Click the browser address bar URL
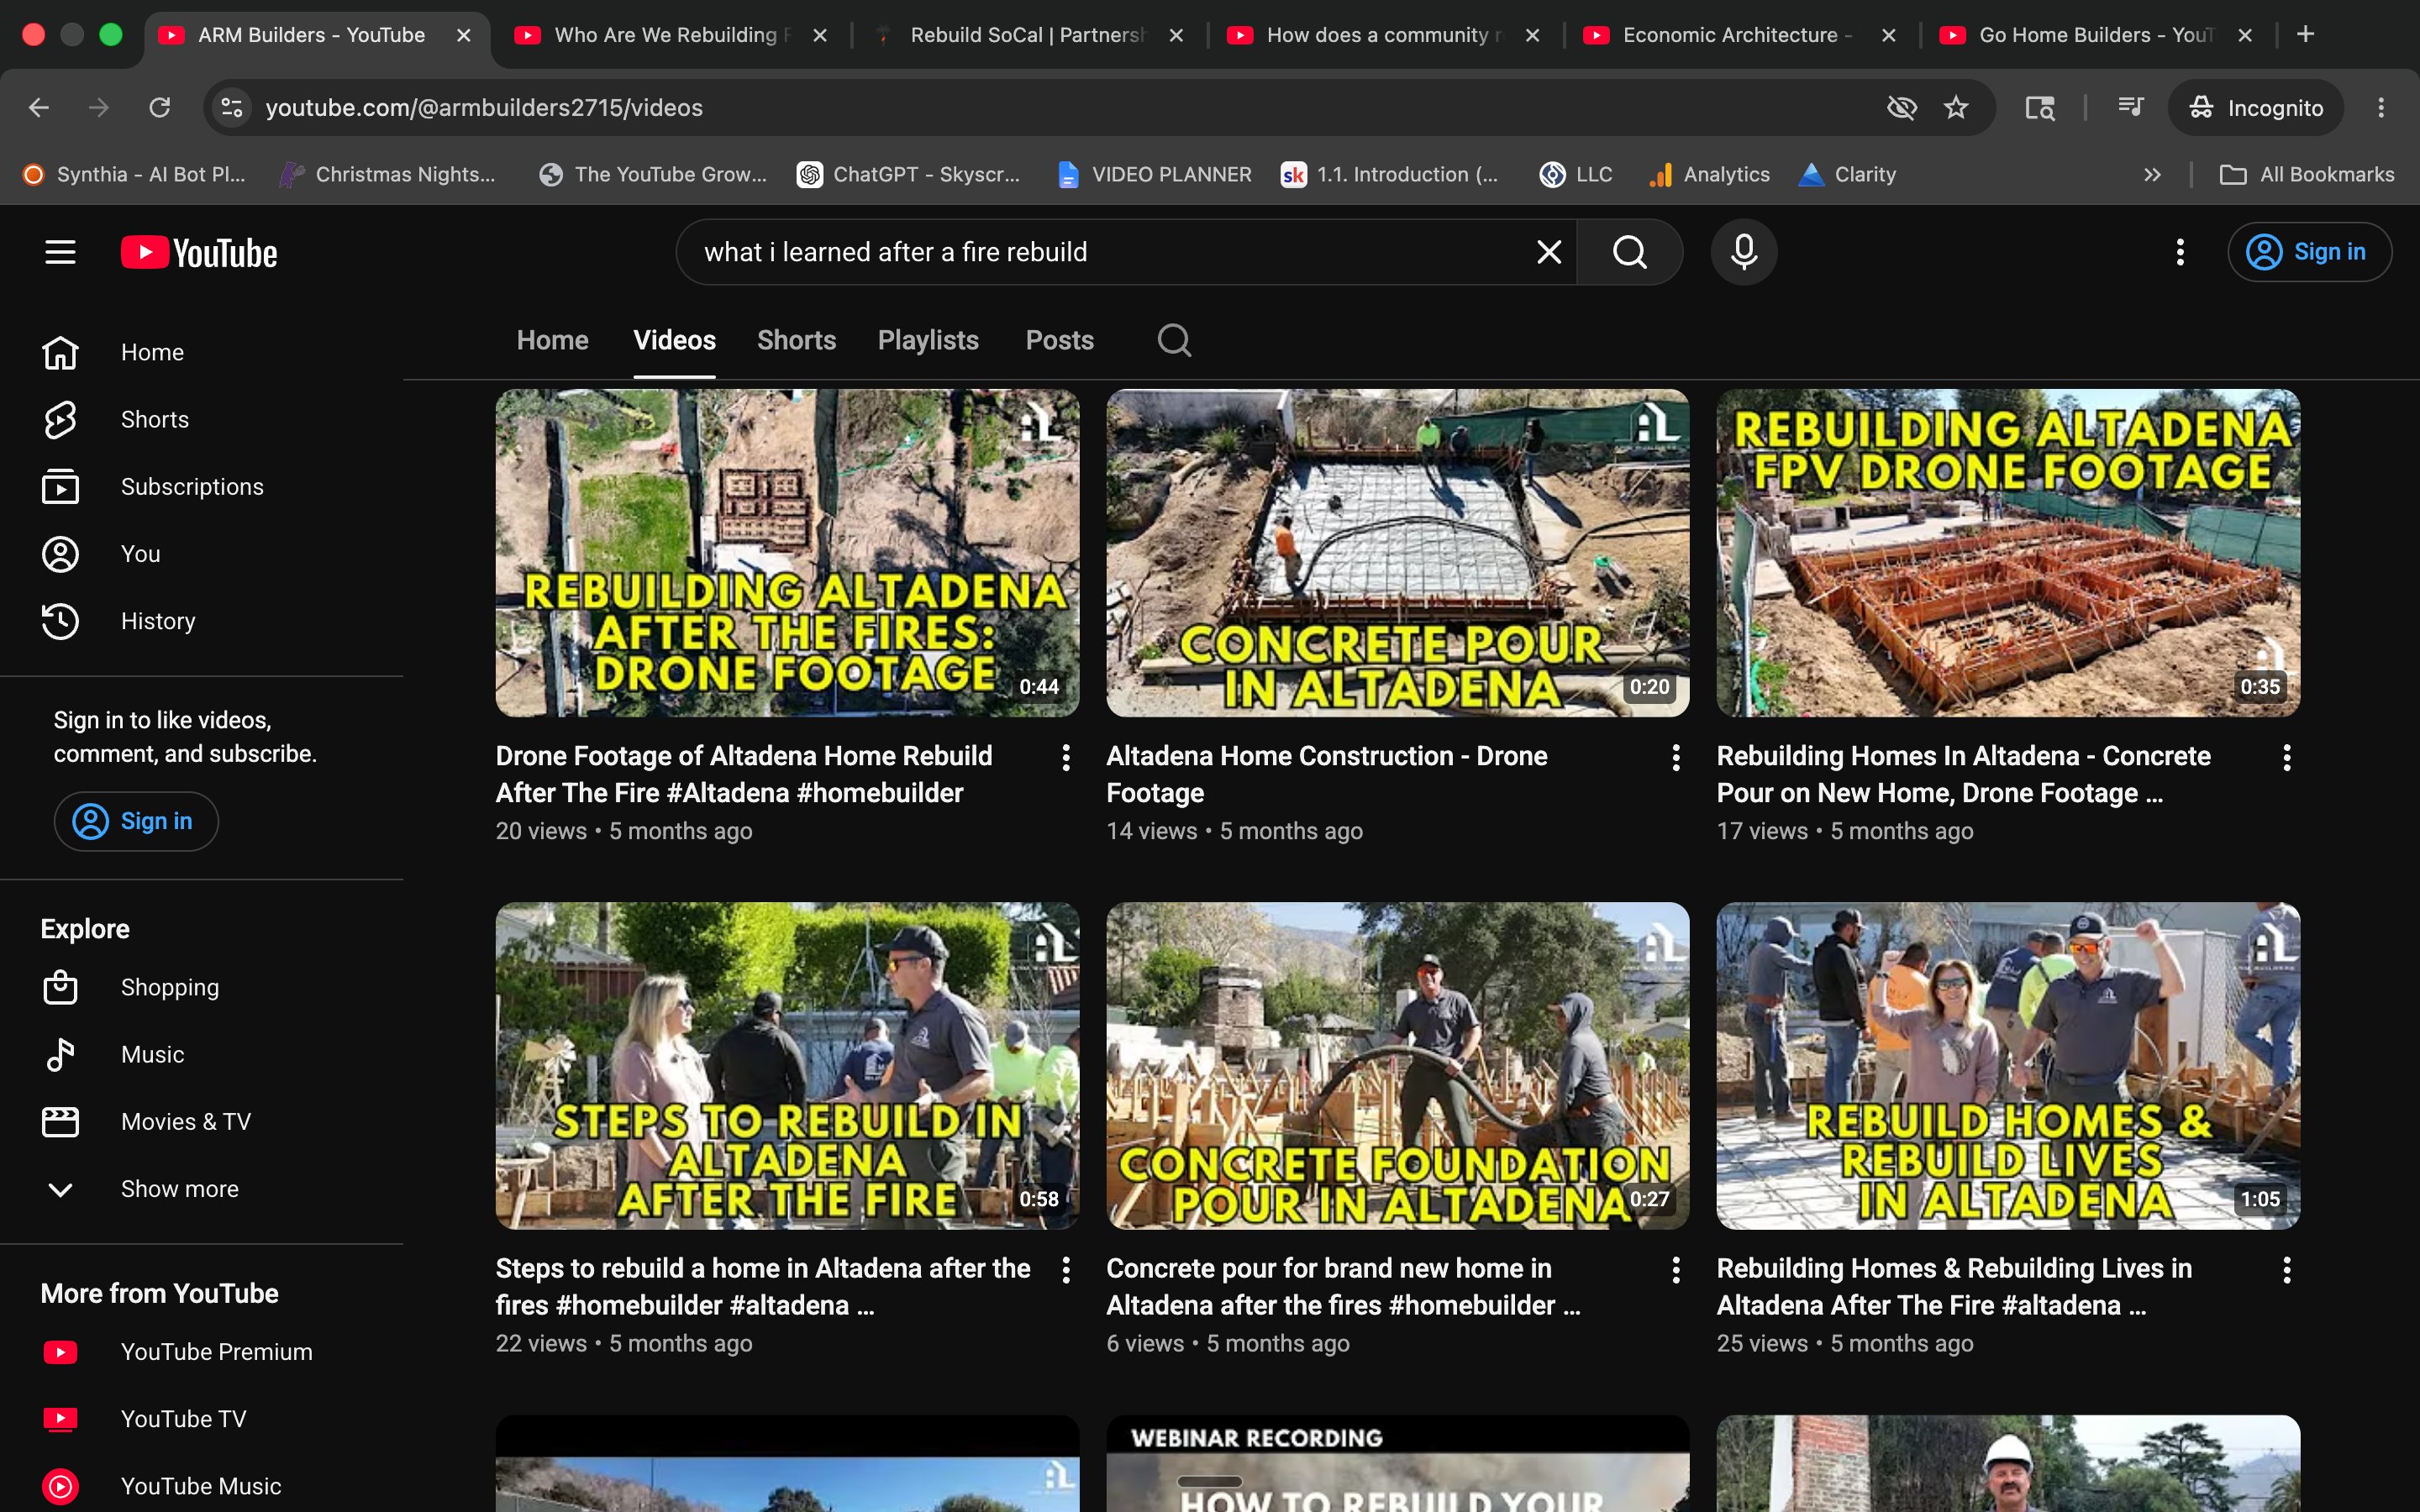This screenshot has height=1512, width=2420. click(484, 107)
